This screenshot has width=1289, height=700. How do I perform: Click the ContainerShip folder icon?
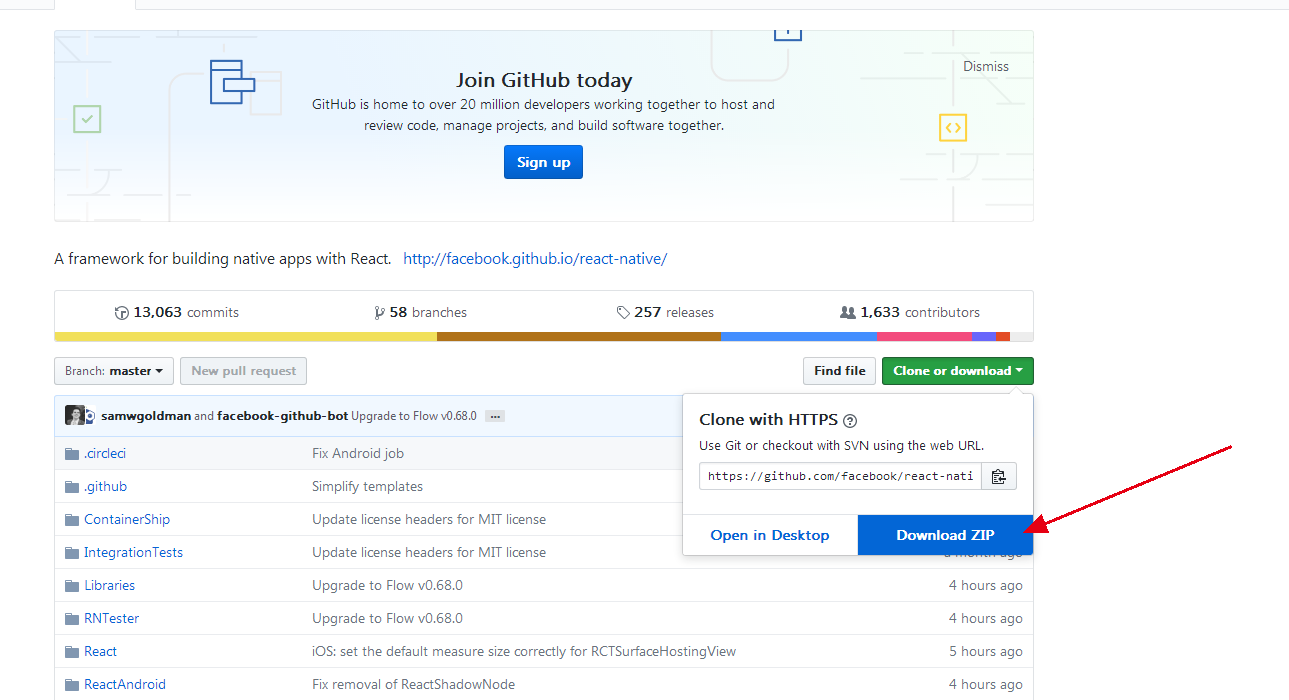[72, 520]
